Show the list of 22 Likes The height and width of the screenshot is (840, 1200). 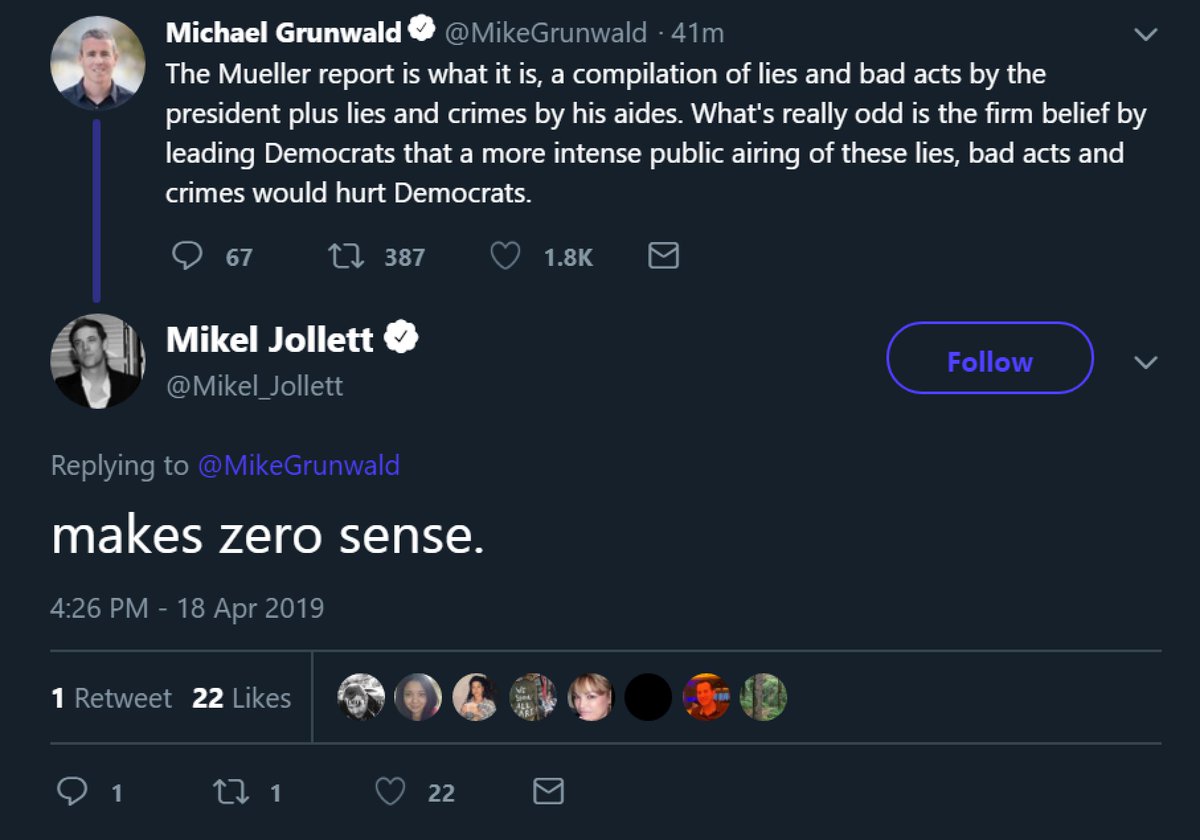[241, 698]
